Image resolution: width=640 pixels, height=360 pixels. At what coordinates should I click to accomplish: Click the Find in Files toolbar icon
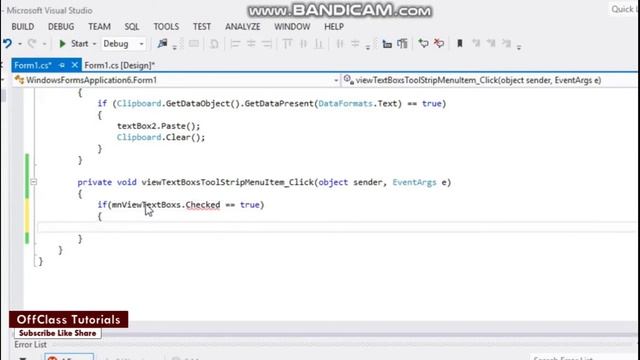coord(162,43)
